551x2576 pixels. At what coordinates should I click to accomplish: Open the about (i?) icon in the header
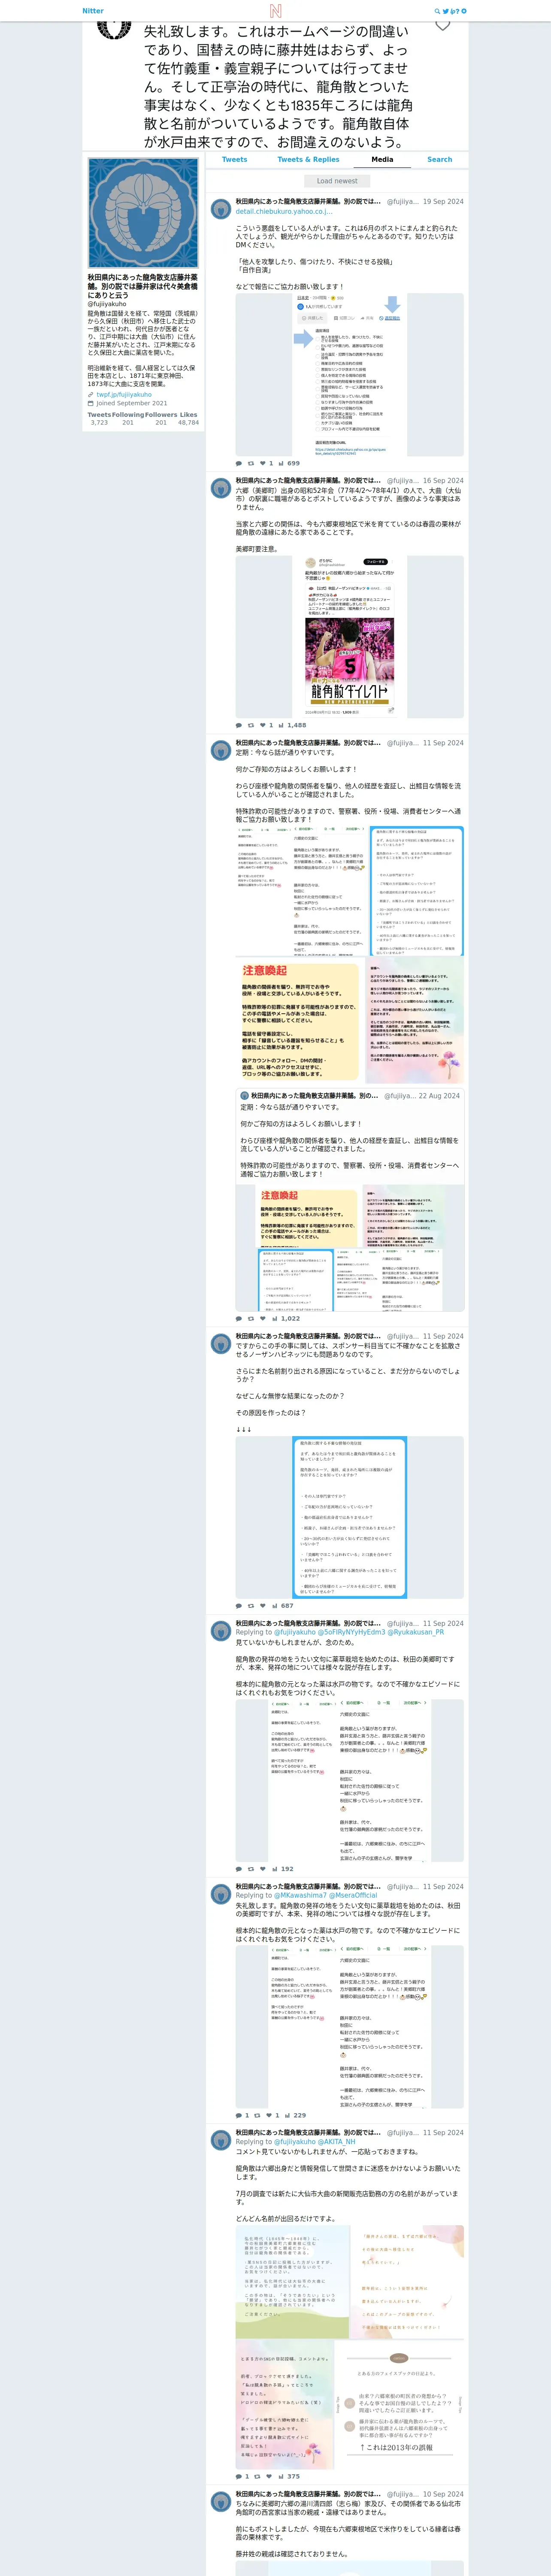point(455,11)
